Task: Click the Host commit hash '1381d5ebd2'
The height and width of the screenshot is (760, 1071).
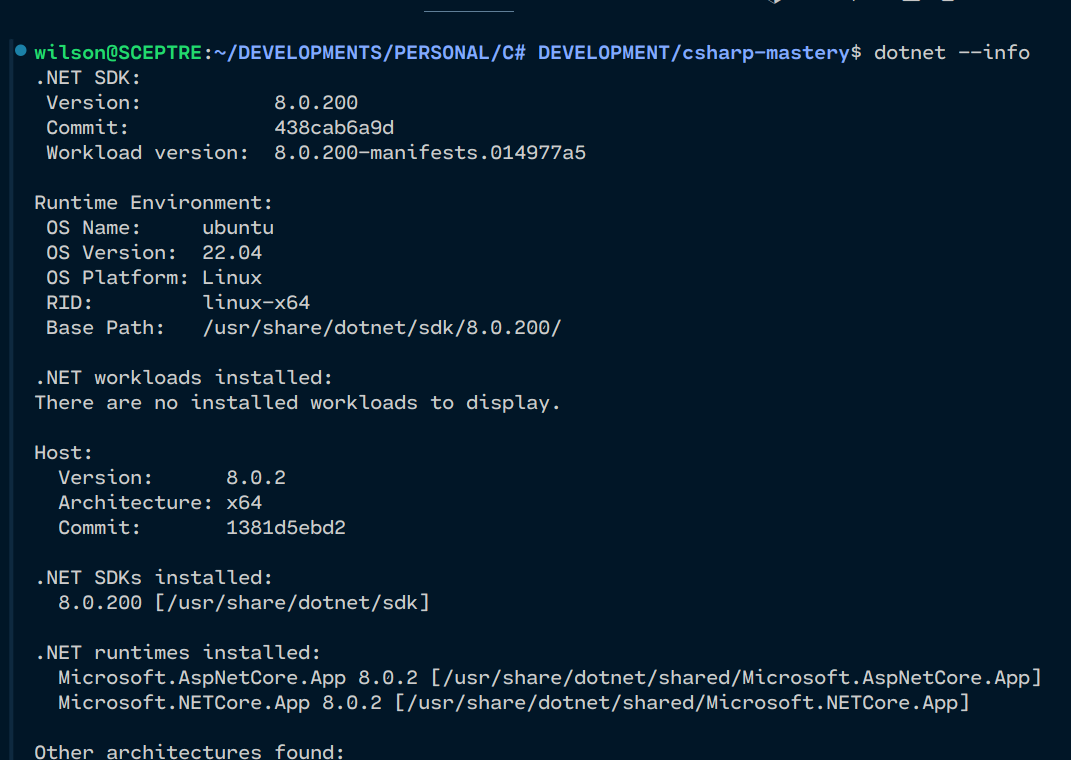Action: [286, 528]
